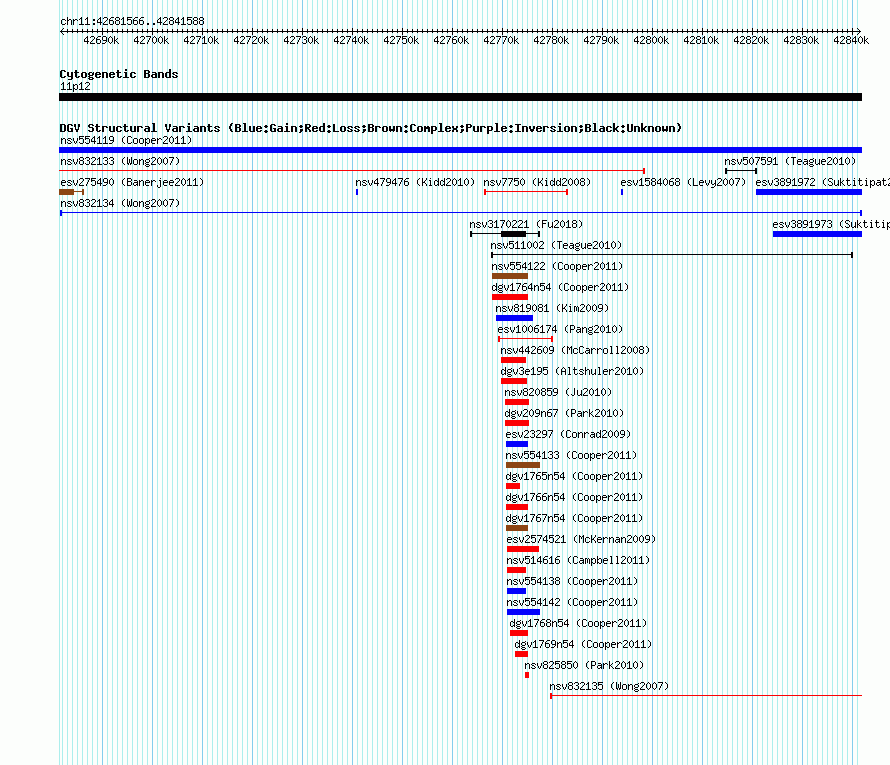Open esv2574521 (McKernan2009) label
This screenshot has height=765, width=890.
pos(581,539)
